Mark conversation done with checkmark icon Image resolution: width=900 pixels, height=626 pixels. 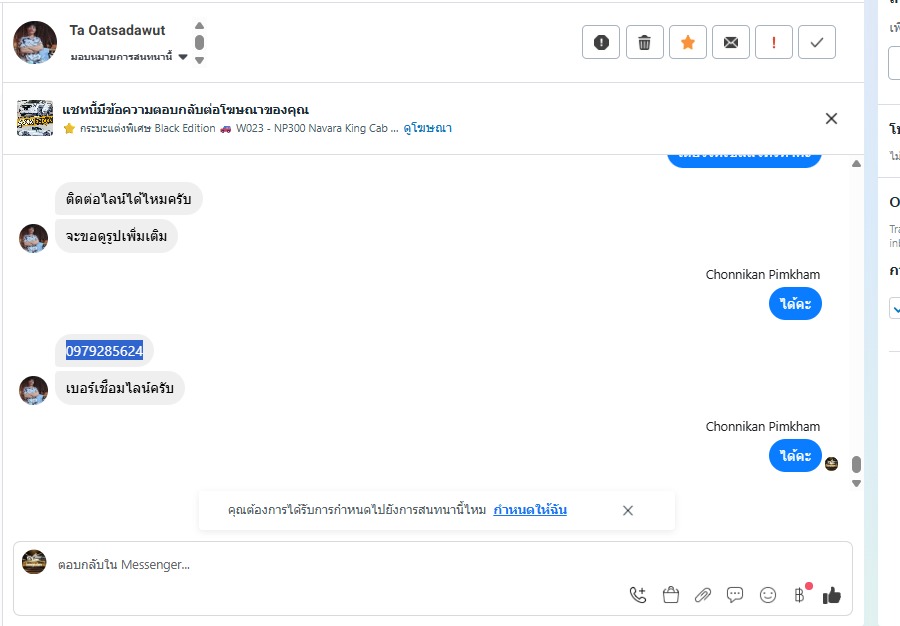pos(817,42)
